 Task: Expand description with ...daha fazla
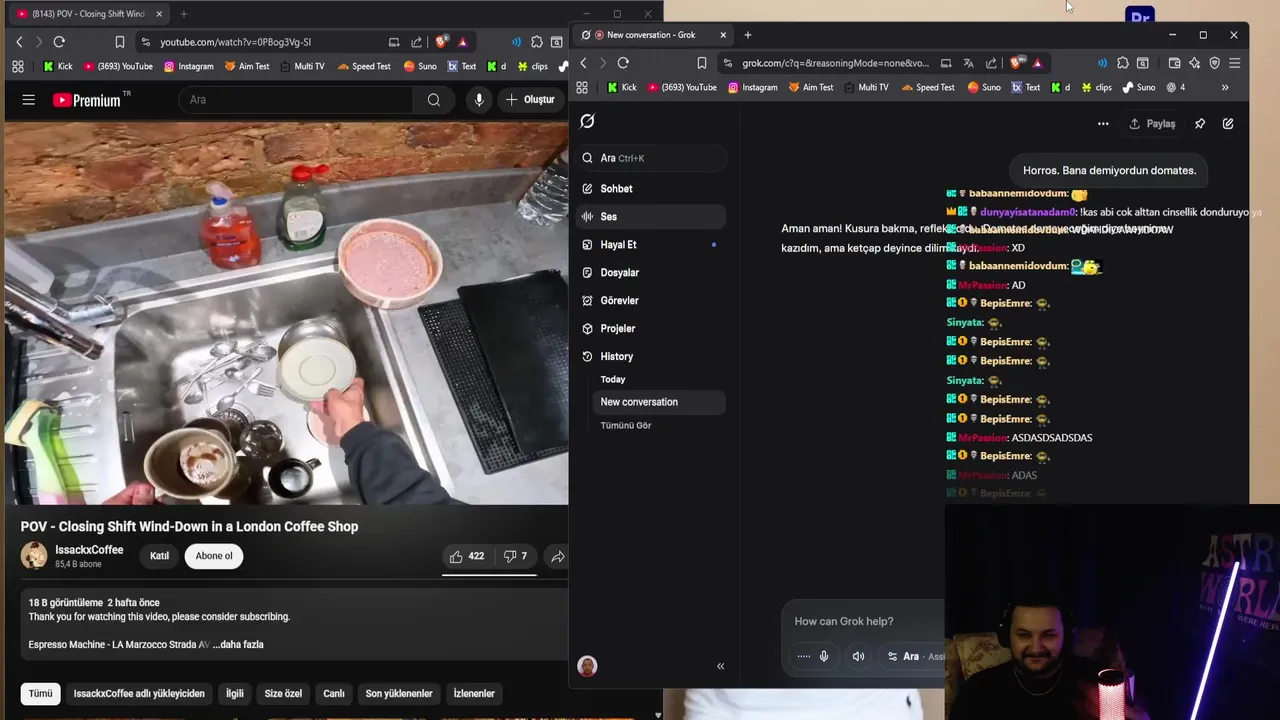click(238, 645)
